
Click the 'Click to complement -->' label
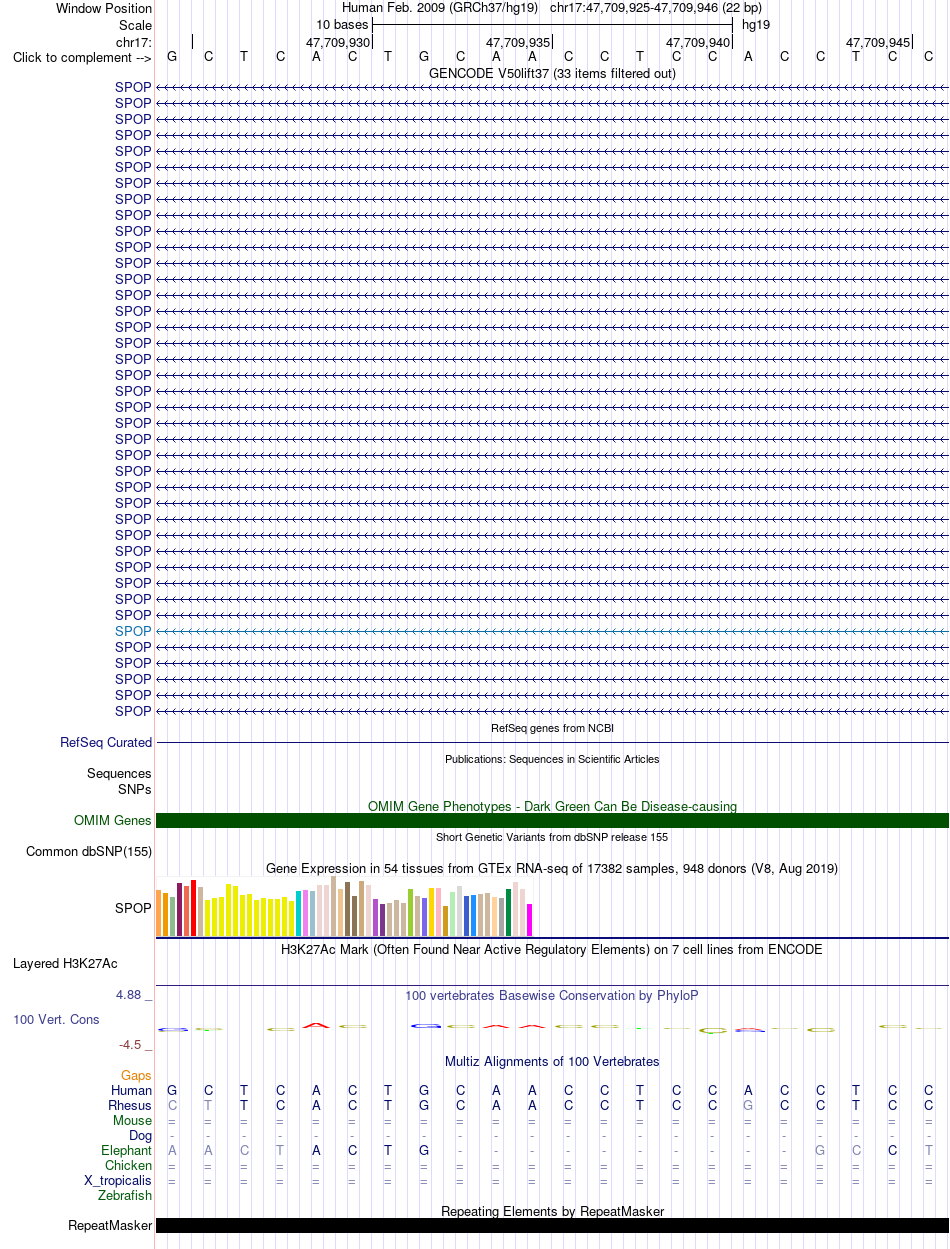point(82,57)
